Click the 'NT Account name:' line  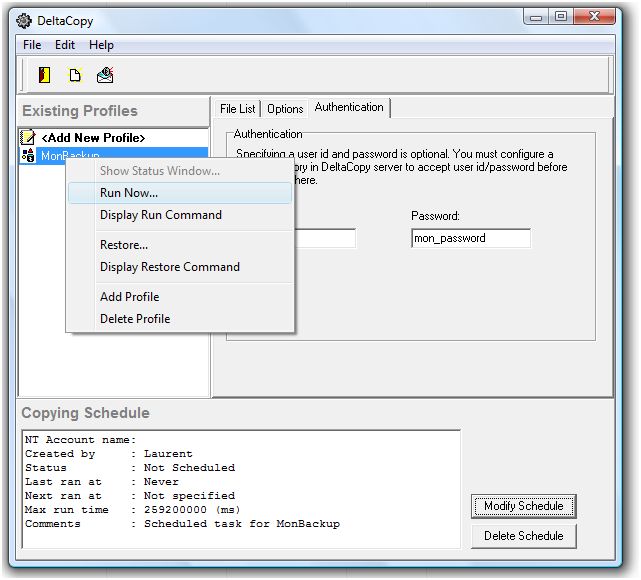(x=80, y=440)
